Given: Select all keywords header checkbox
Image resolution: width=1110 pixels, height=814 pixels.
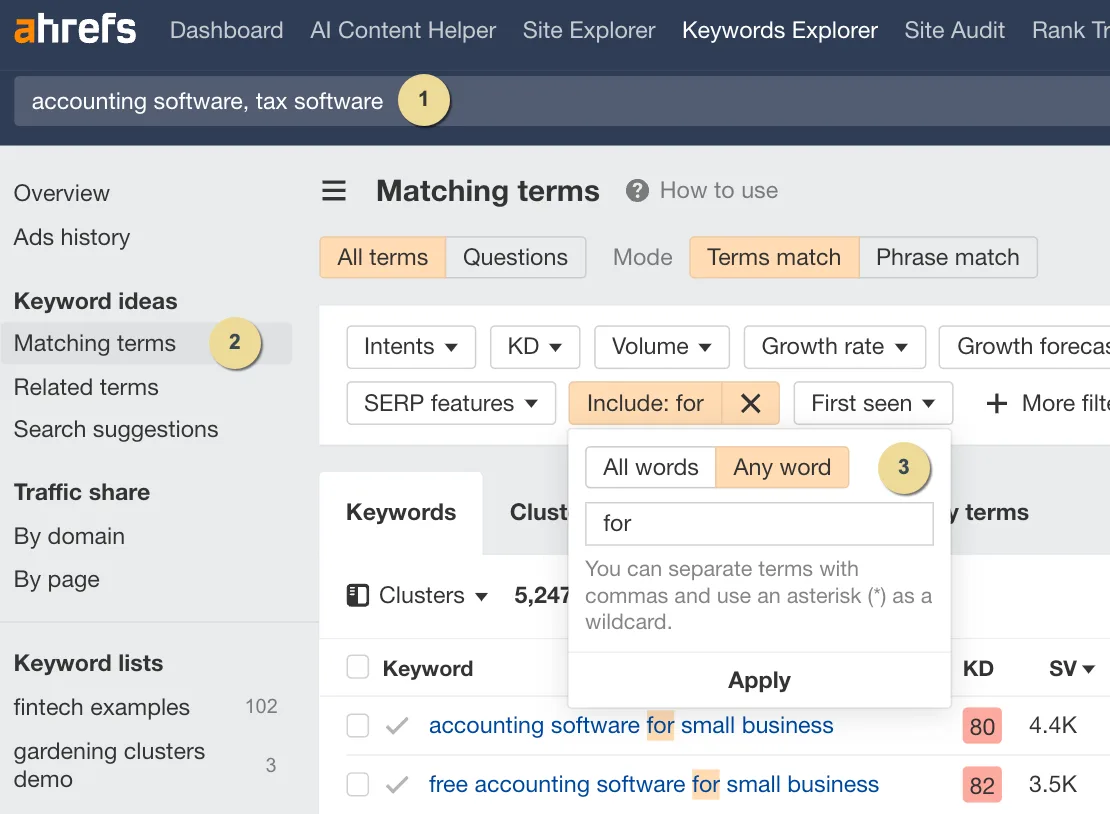Looking at the screenshot, I should pos(357,667).
